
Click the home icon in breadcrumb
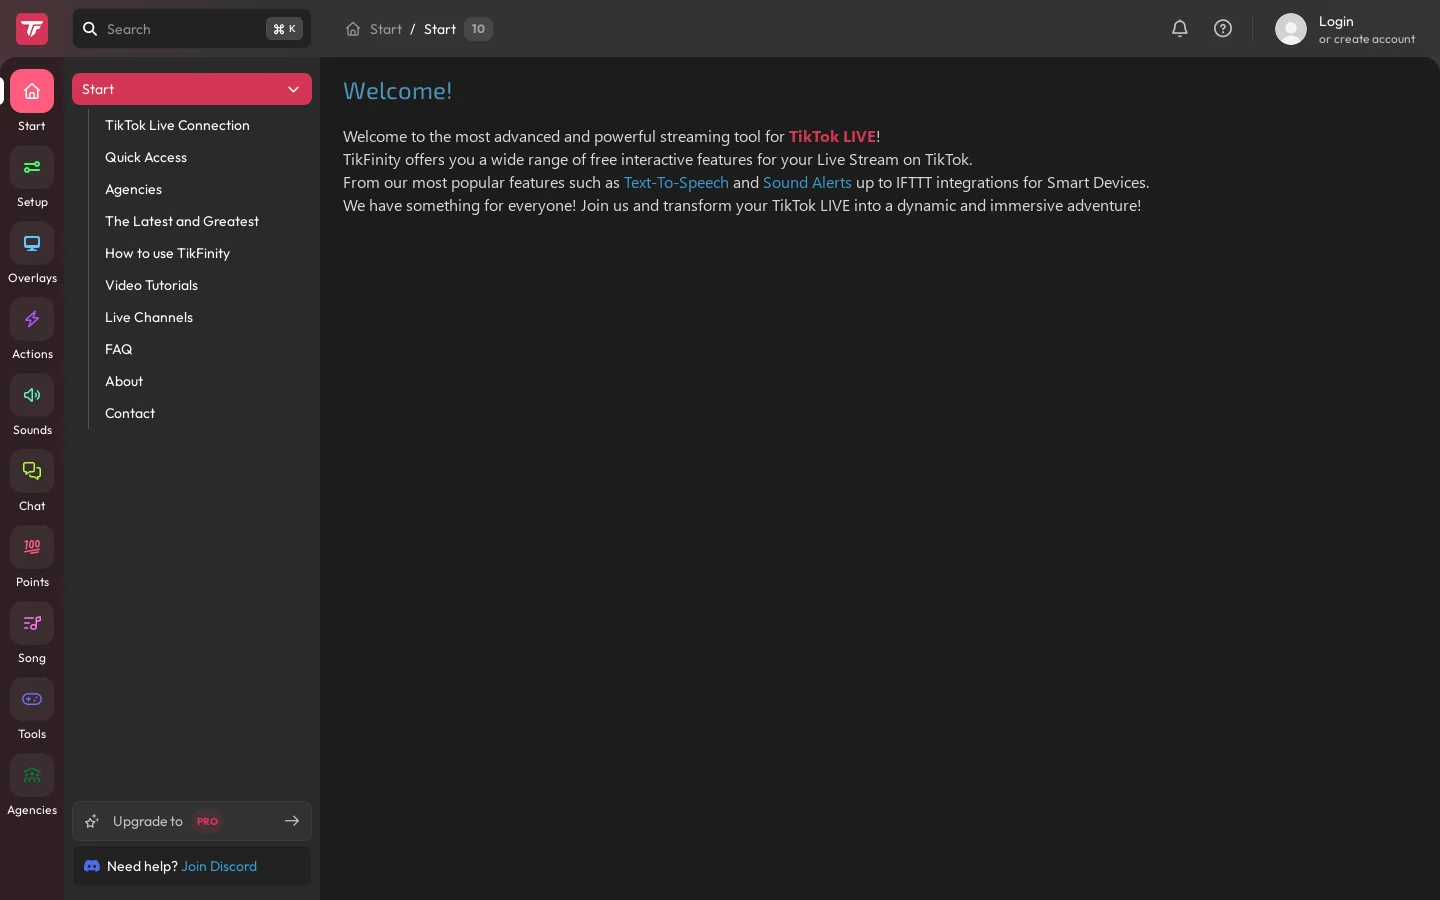[x=353, y=29]
